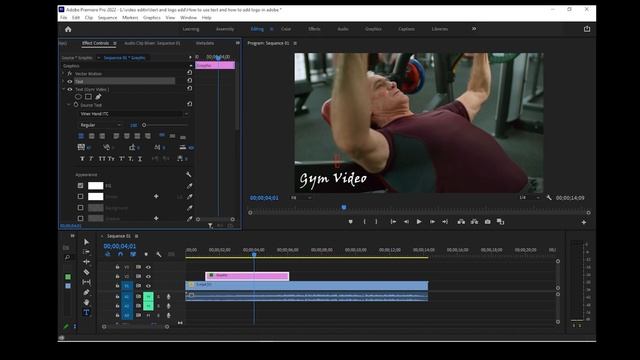
Task: Select the Selection arrow tool
Action: point(87,242)
